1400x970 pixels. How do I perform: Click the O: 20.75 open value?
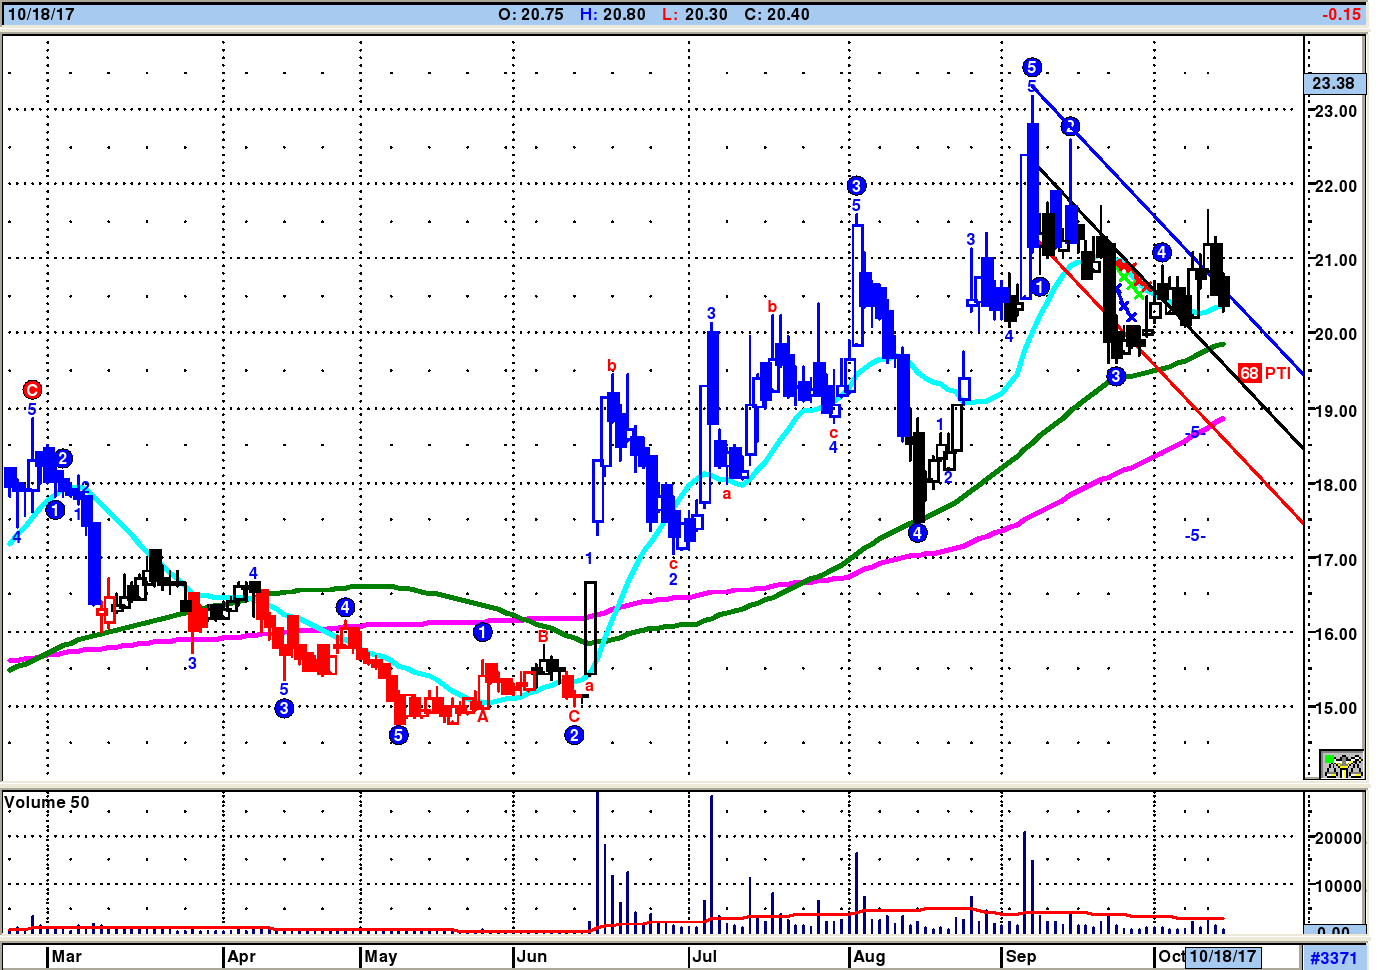pos(531,14)
